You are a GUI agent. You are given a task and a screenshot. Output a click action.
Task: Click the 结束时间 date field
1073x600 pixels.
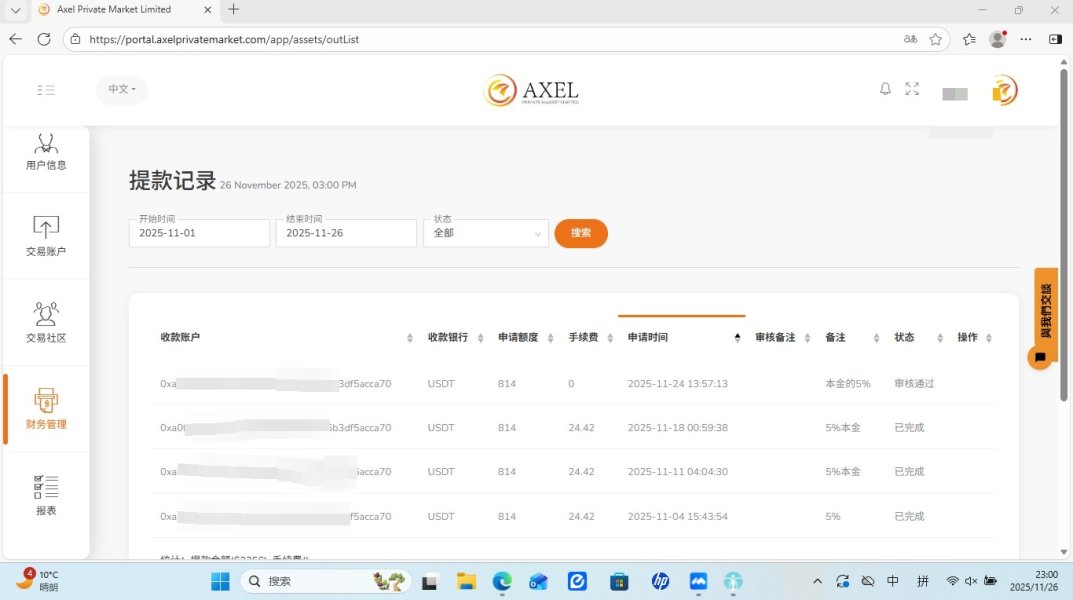346,233
